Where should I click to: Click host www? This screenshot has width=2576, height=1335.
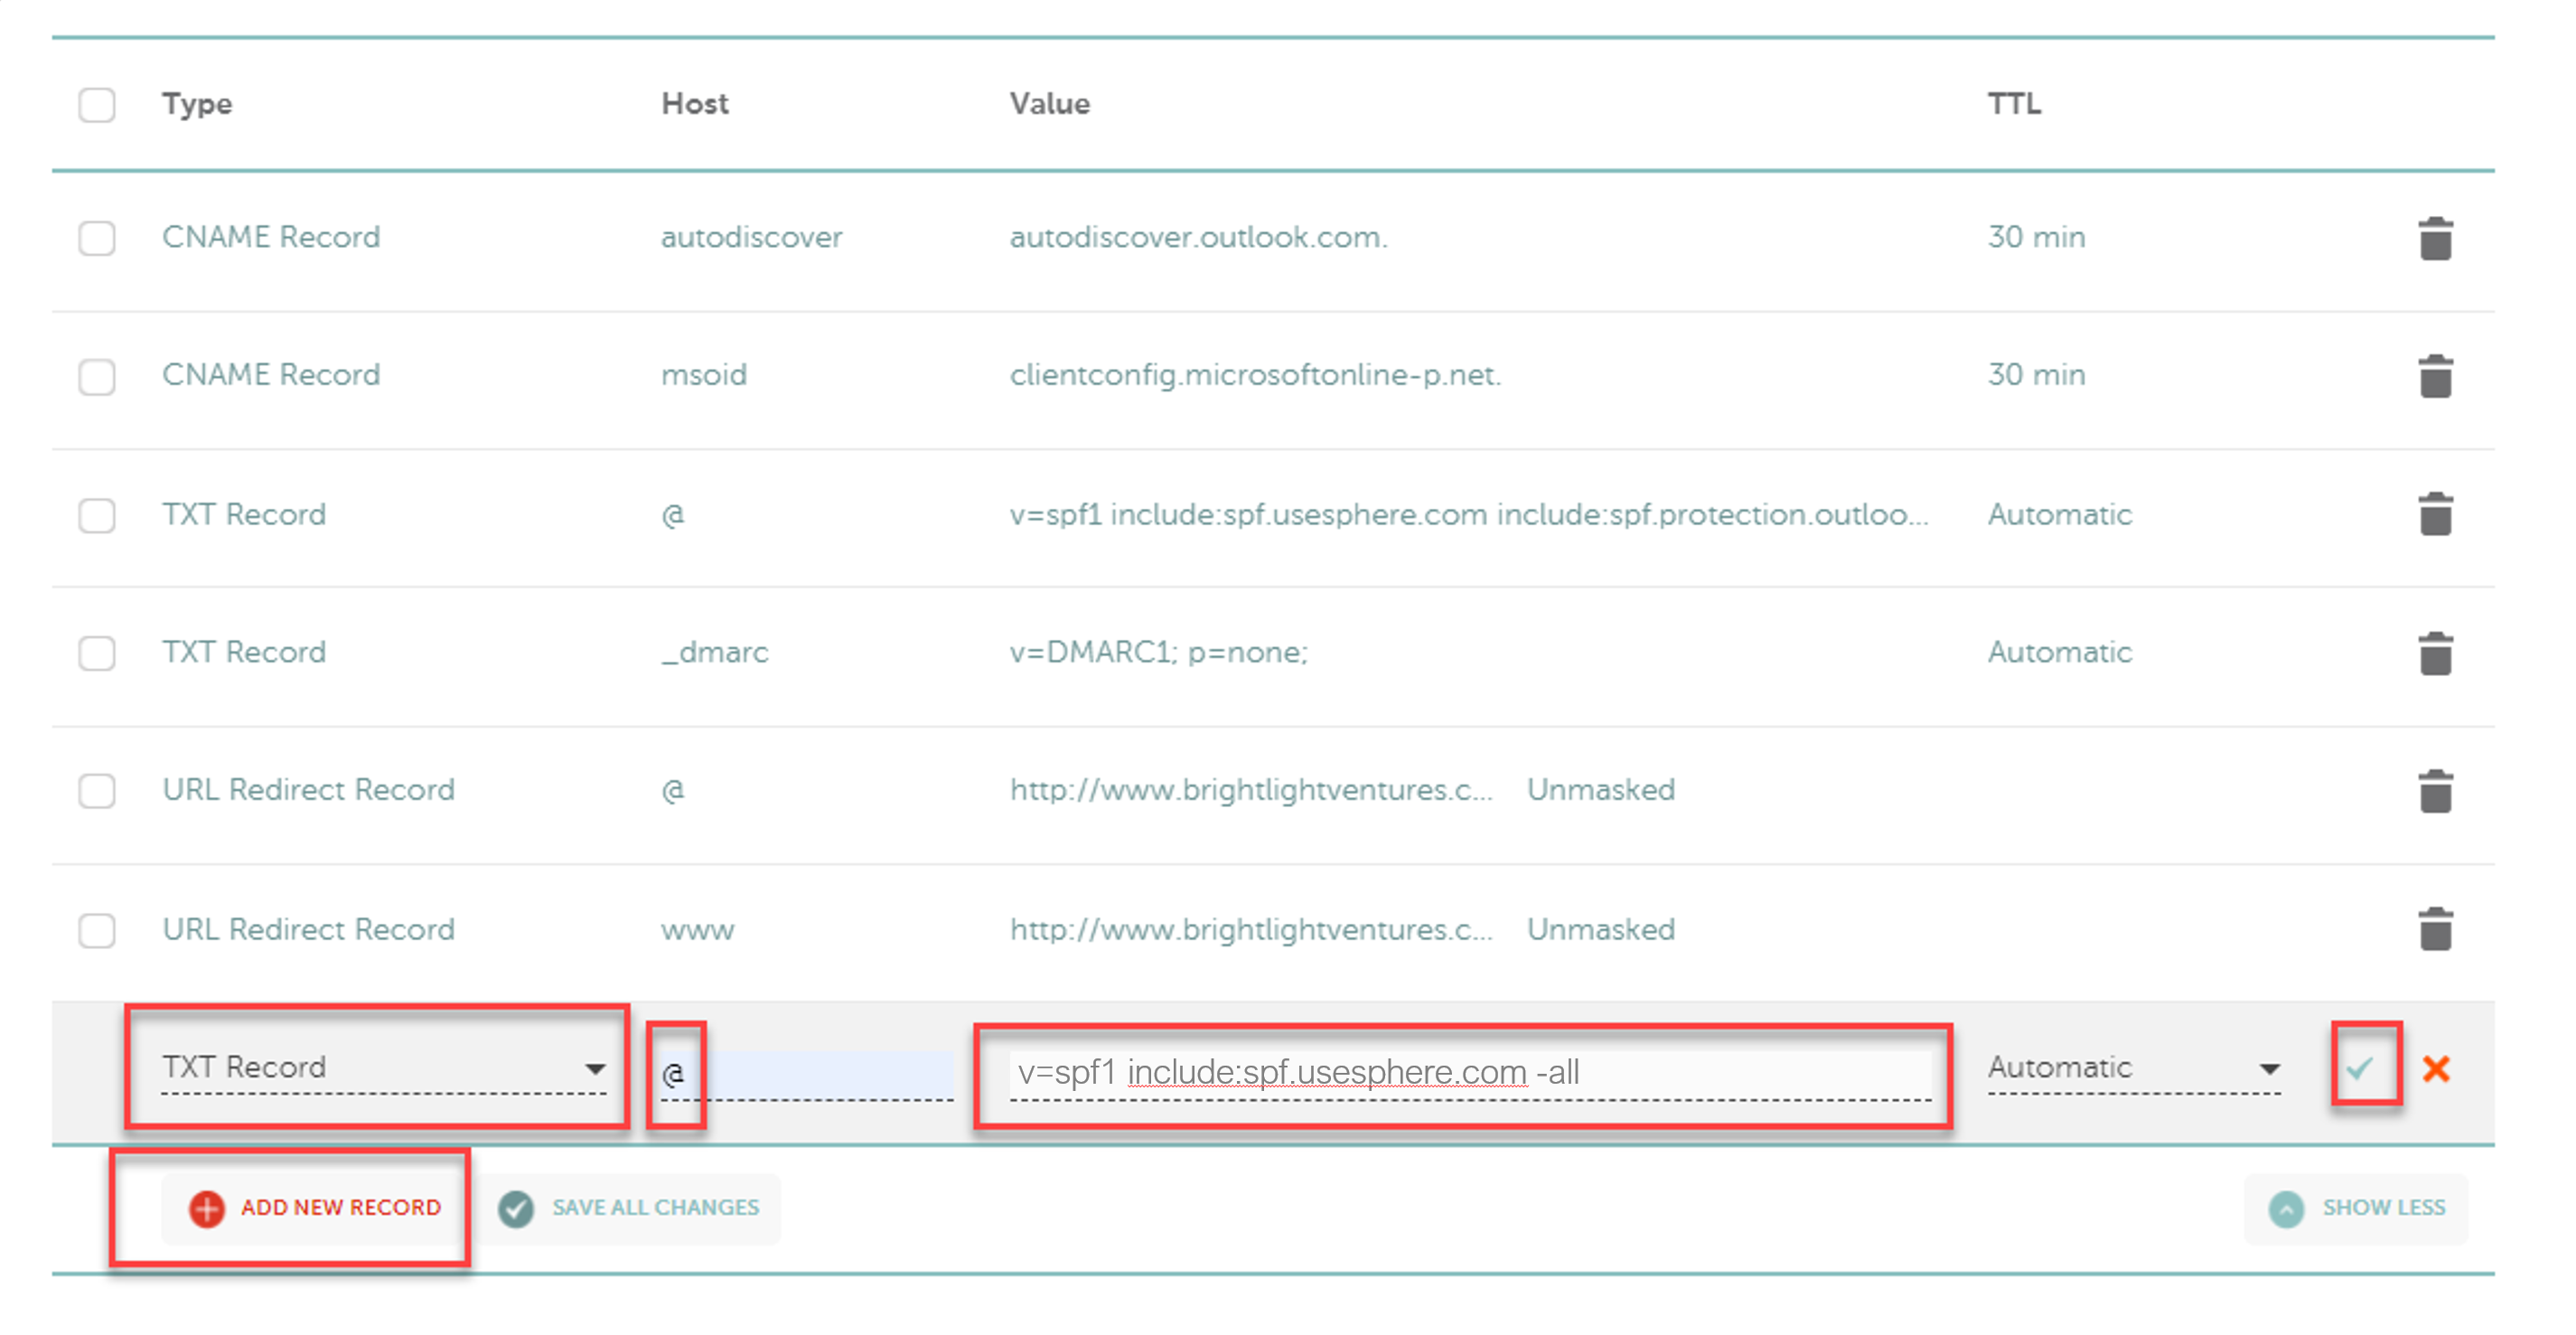click(697, 931)
